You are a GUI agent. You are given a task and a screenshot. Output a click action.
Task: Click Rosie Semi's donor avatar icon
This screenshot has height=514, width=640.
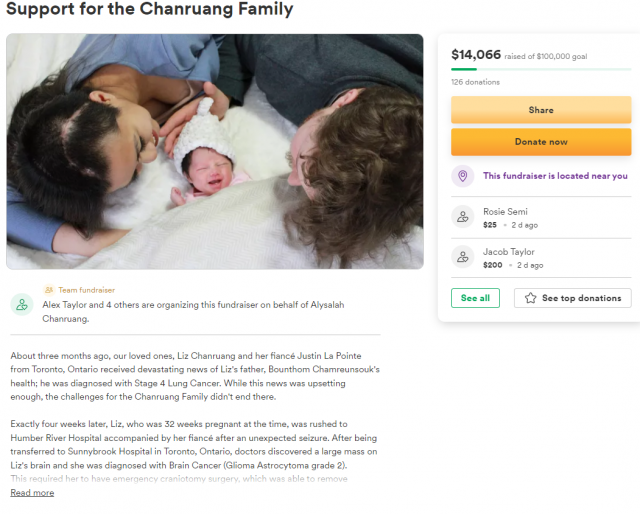[462, 217]
